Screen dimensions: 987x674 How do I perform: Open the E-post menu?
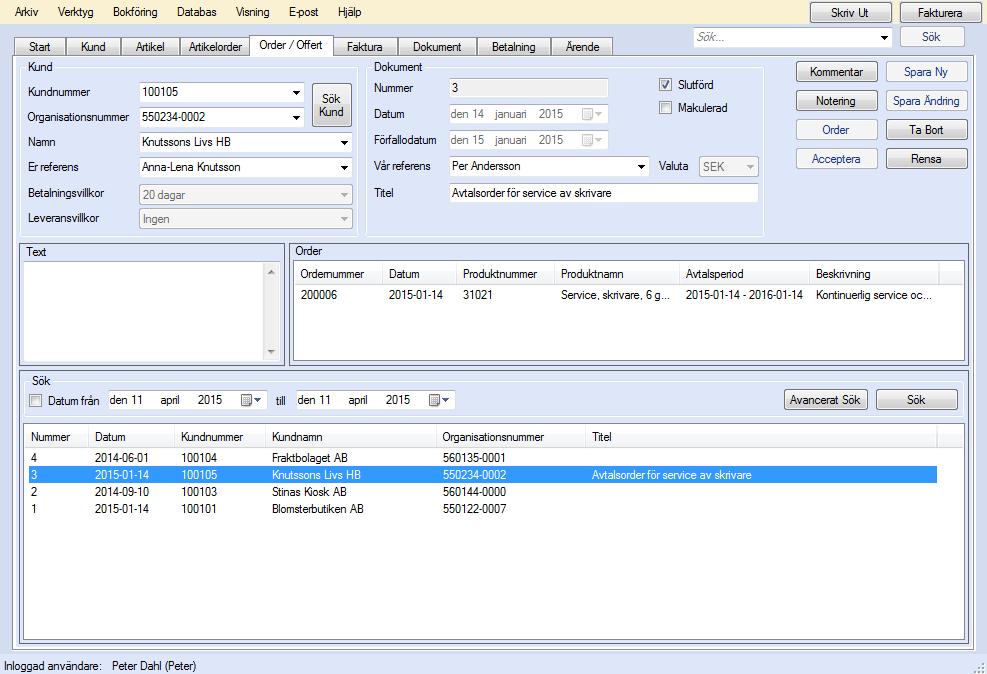[303, 12]
